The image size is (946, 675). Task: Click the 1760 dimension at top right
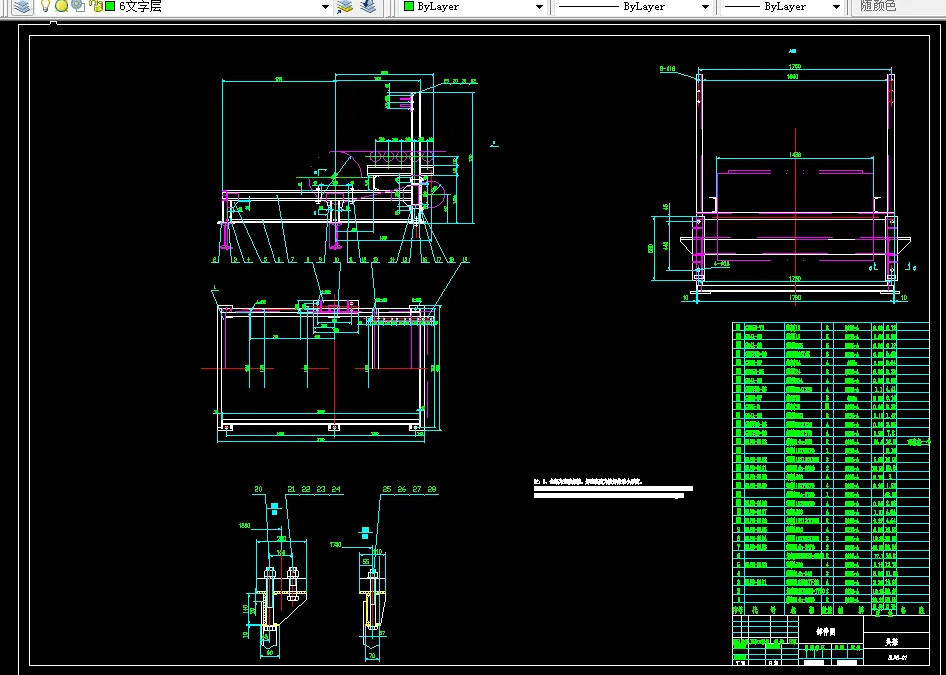(x=794, y=67)
